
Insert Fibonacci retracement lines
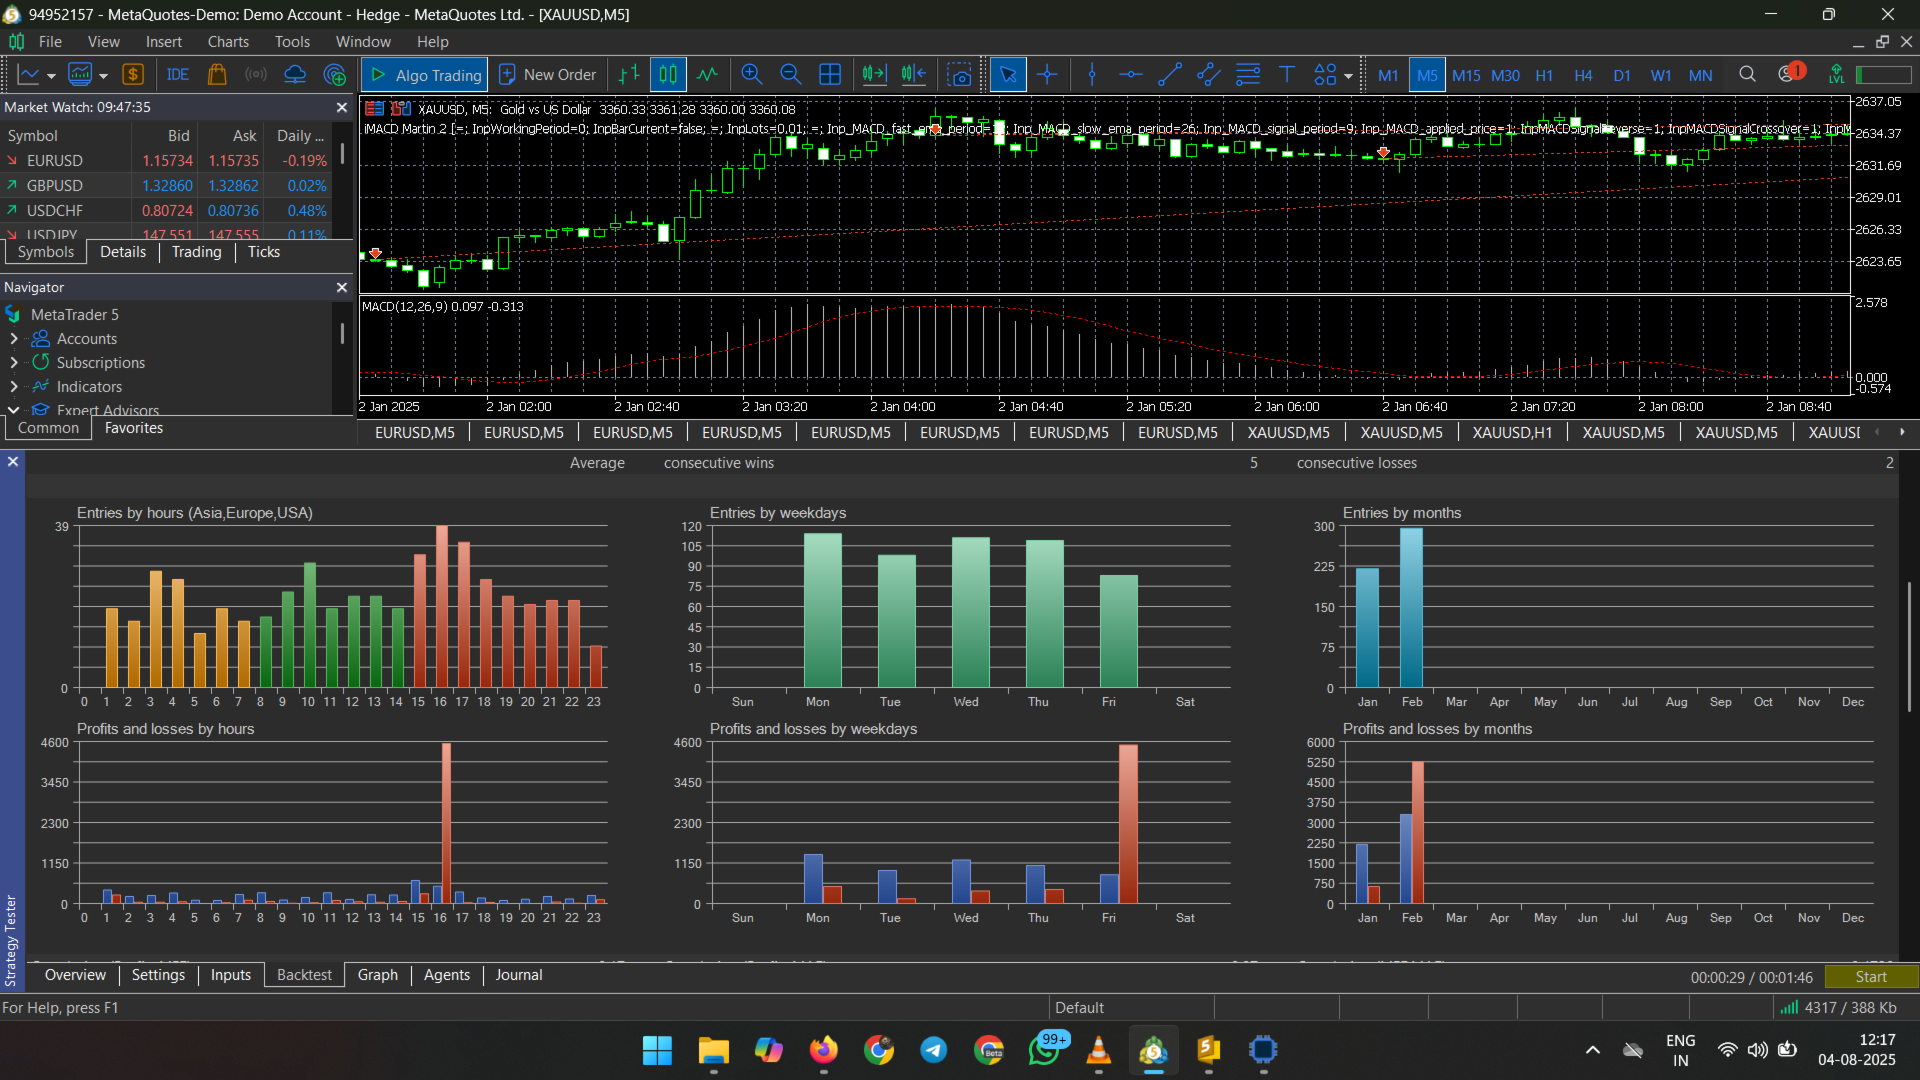(1248, 75)
